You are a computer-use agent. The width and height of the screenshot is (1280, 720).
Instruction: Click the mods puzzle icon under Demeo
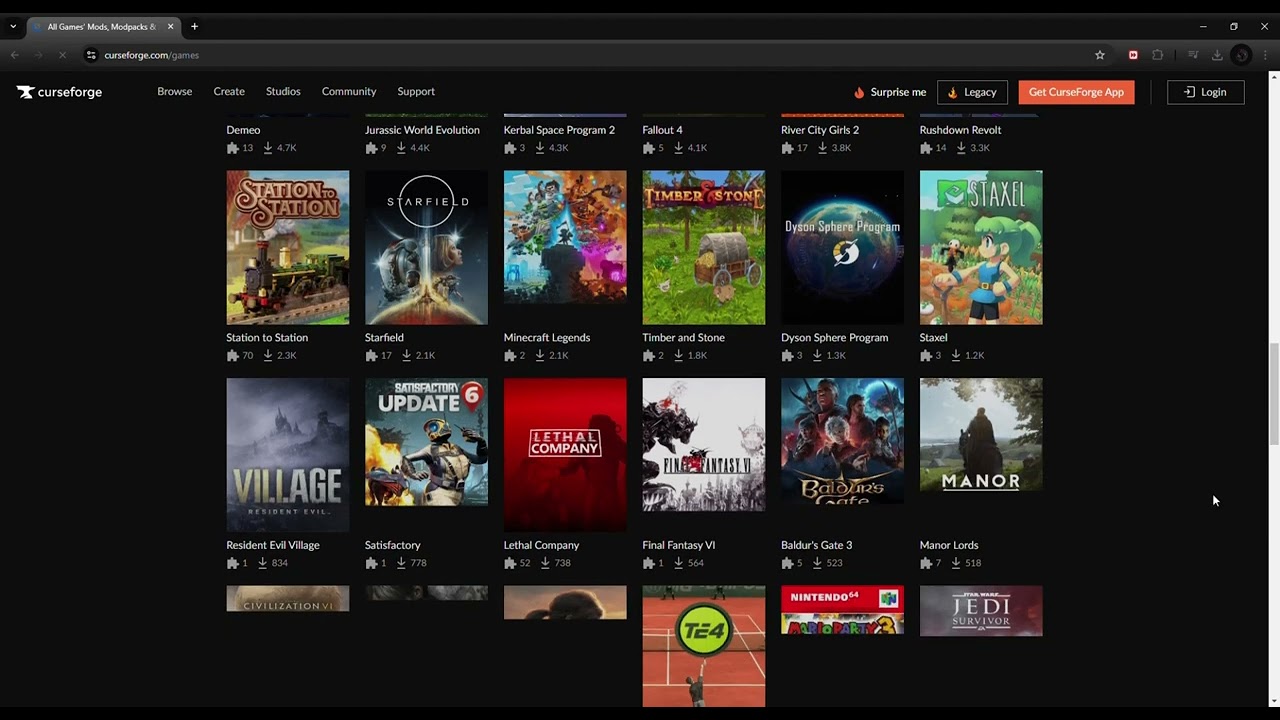pyautogui.click(x=233, y=148)
